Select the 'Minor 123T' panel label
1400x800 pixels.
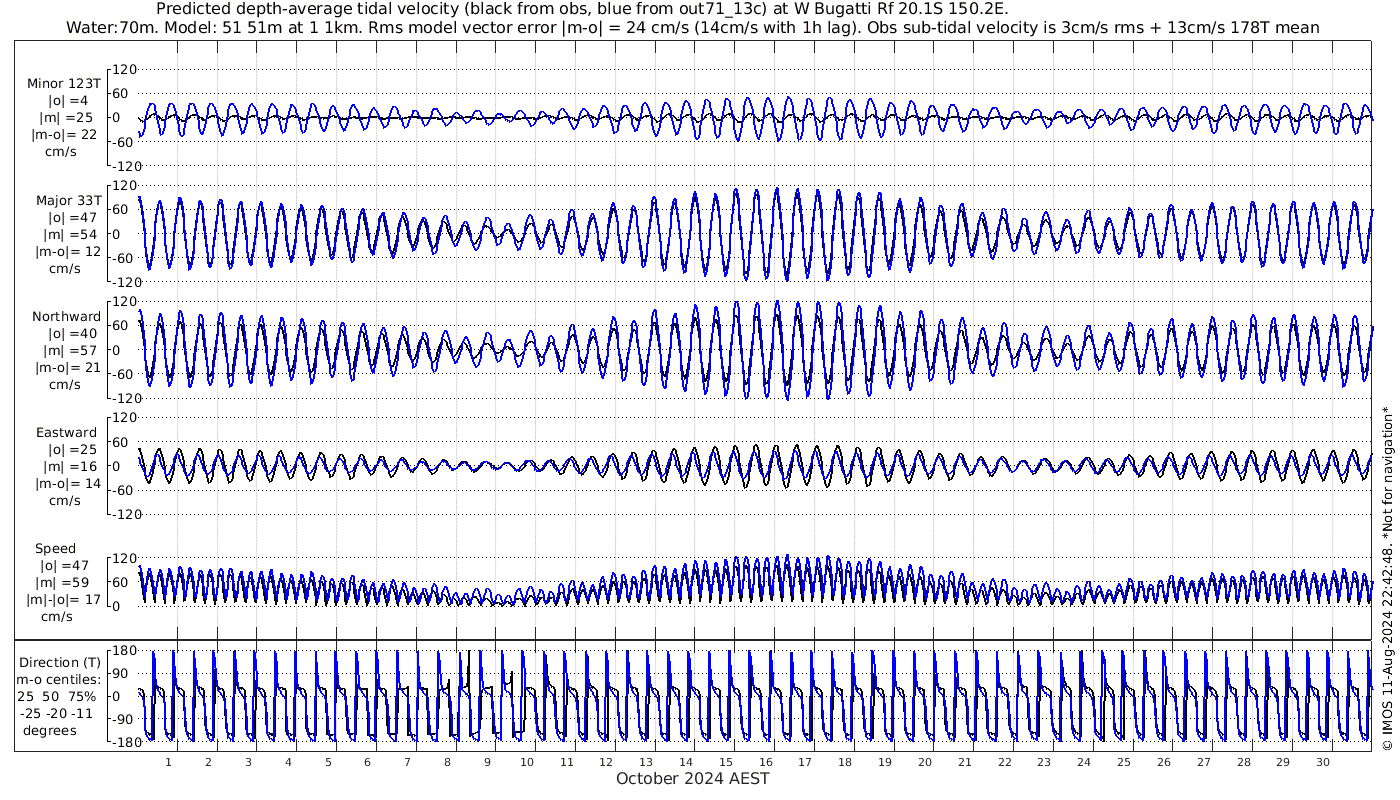pos(65,84)
